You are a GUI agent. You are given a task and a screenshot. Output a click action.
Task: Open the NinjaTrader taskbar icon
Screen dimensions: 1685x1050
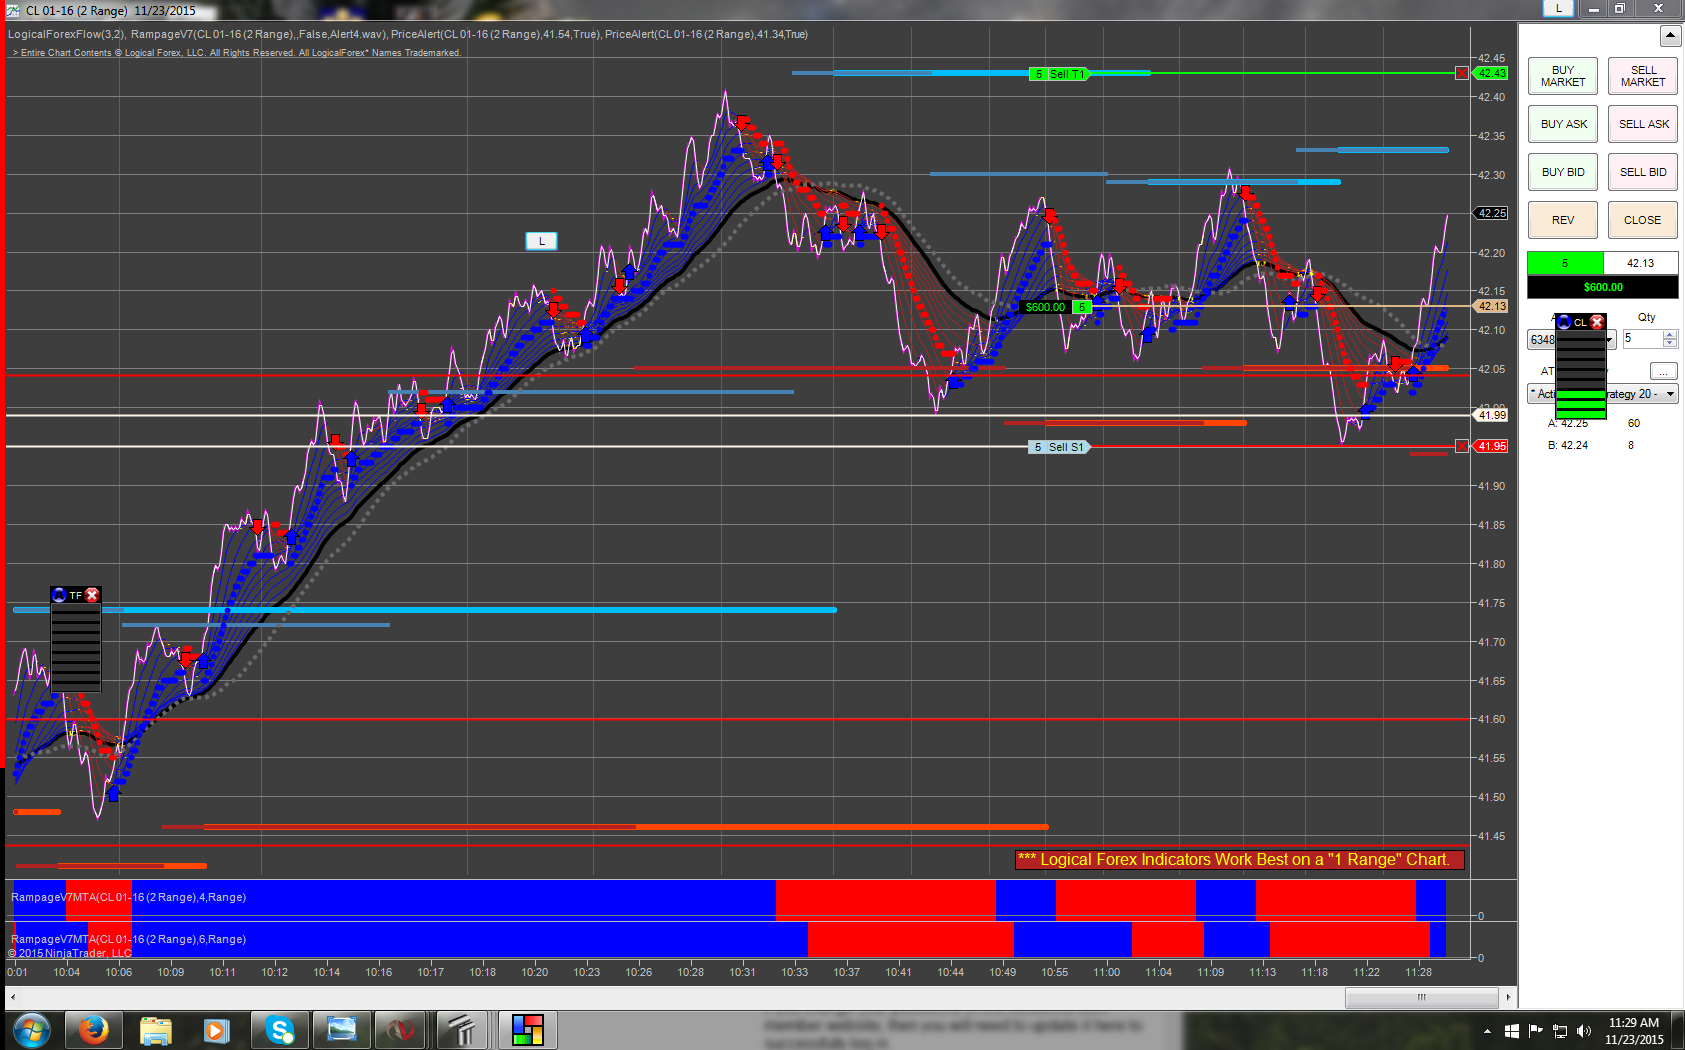coord(402,1029)
